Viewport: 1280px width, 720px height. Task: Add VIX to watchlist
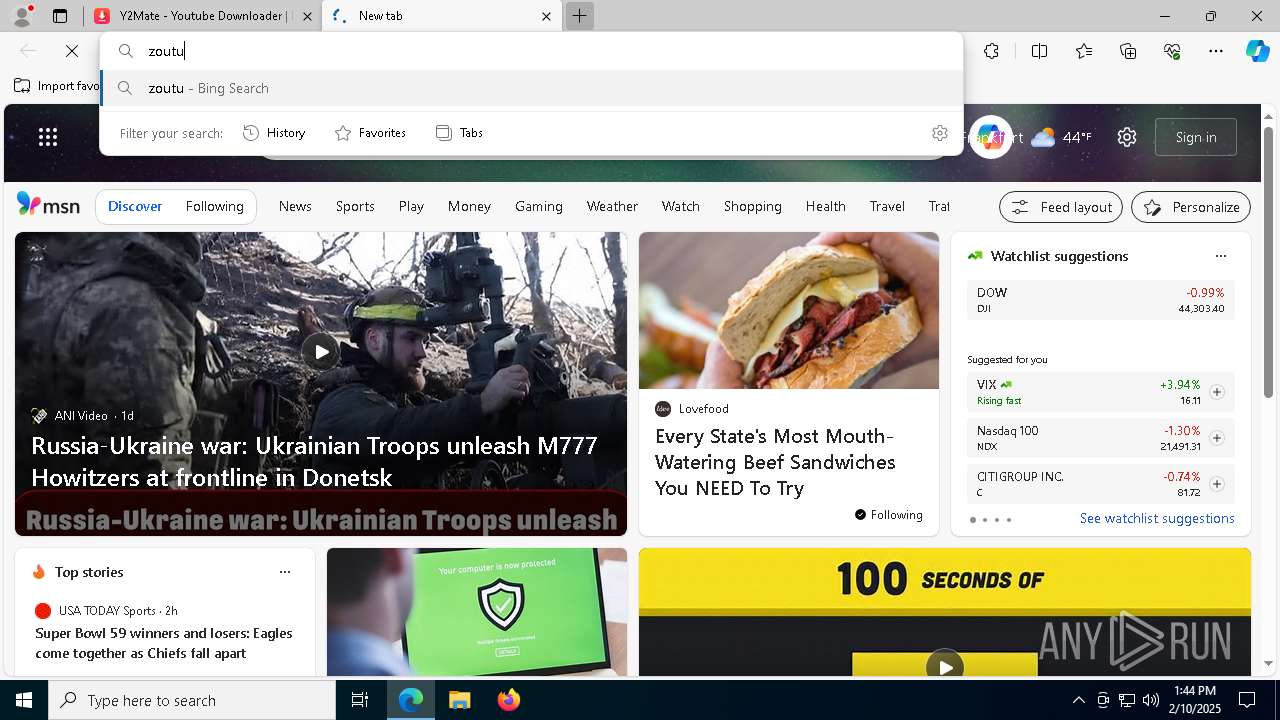1216,392
